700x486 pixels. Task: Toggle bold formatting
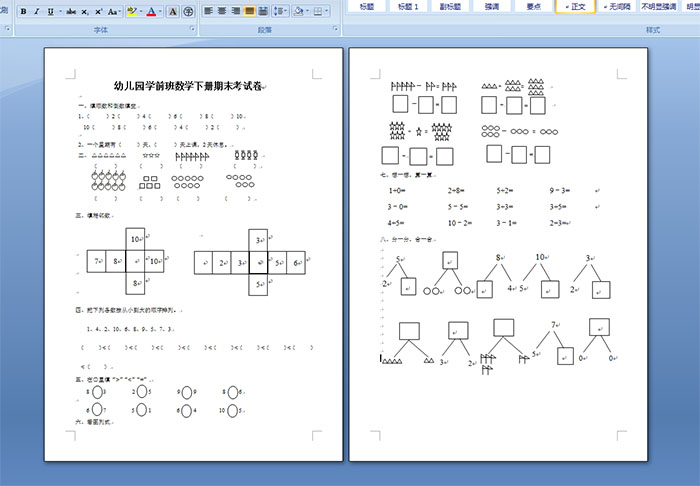pyautogui.click(x=24, y=12)
